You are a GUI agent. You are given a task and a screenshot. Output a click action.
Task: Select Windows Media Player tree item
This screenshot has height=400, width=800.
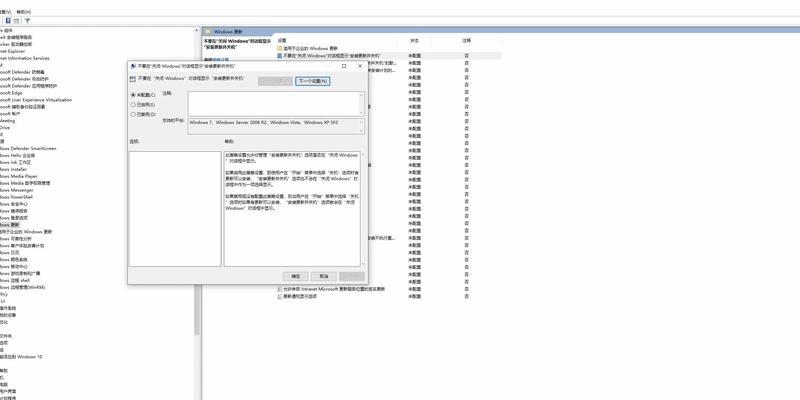coord(18,176)
